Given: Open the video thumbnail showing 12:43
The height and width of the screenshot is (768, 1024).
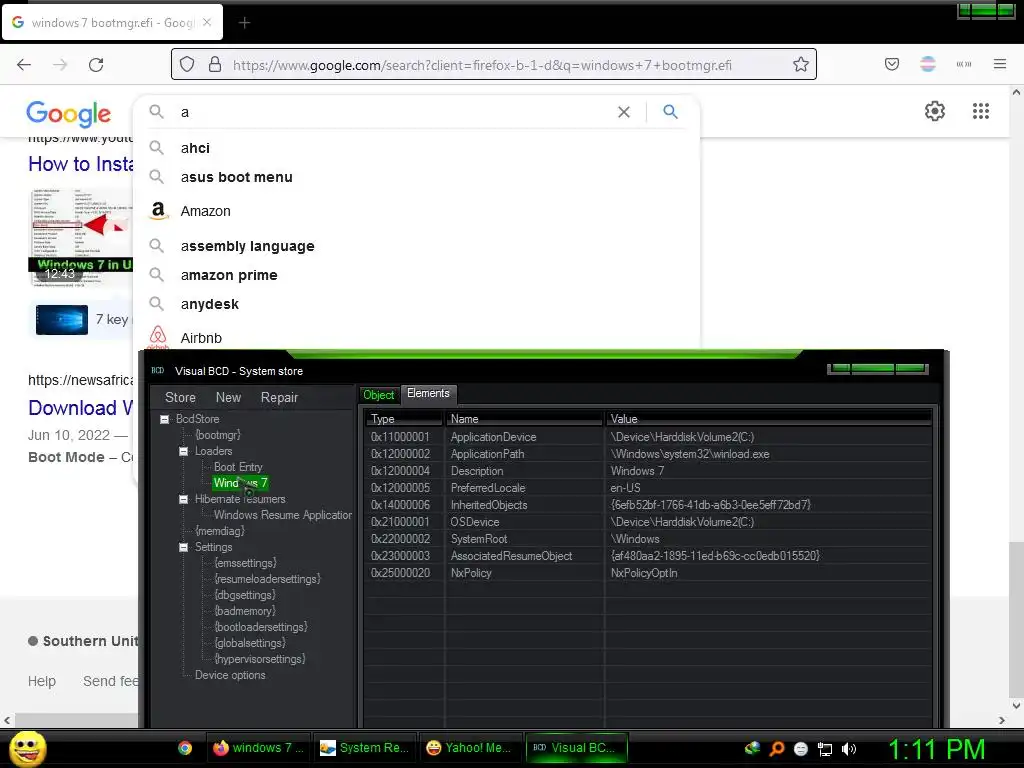Looking at the screenshot, I should [x=80, y=237].
